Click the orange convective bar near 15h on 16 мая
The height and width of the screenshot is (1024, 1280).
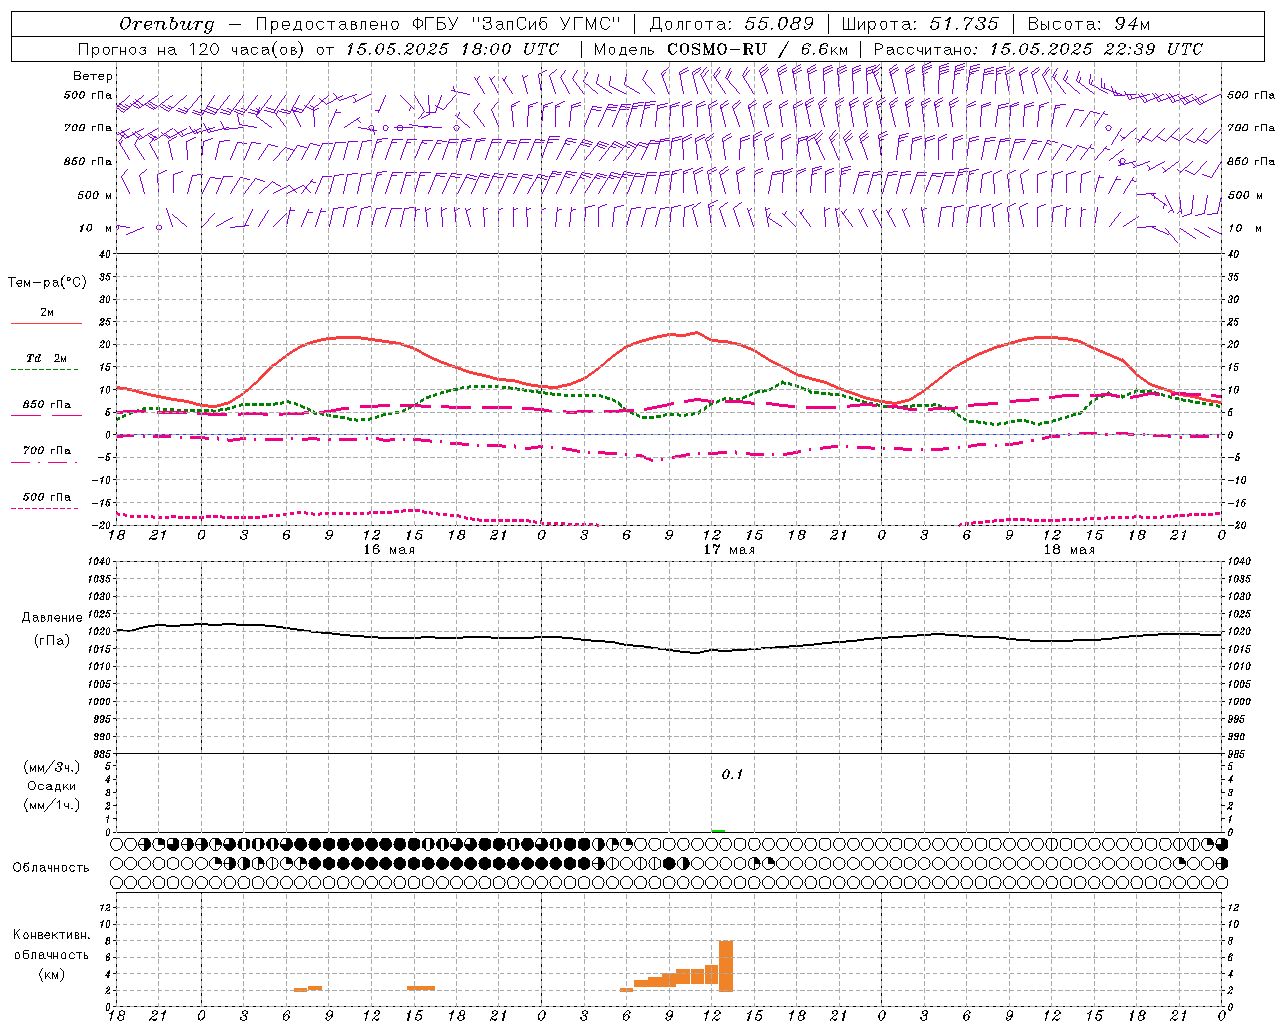(x=421, y=988)
